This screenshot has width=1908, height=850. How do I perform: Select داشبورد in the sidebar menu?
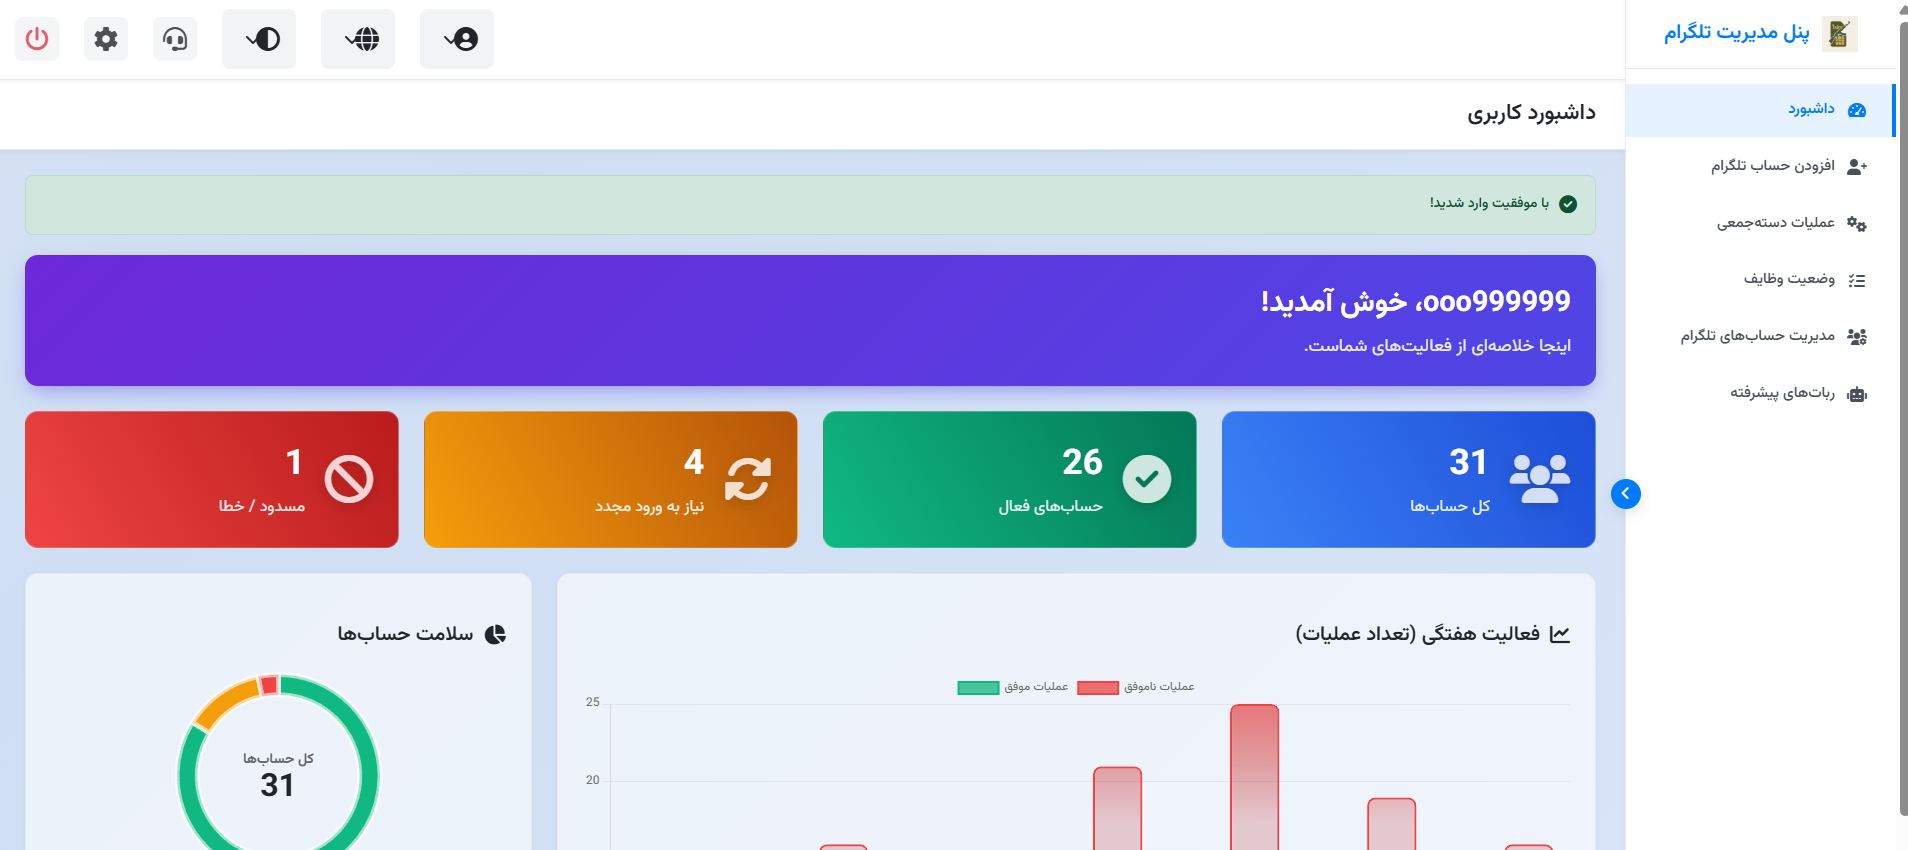[1810, 109]
